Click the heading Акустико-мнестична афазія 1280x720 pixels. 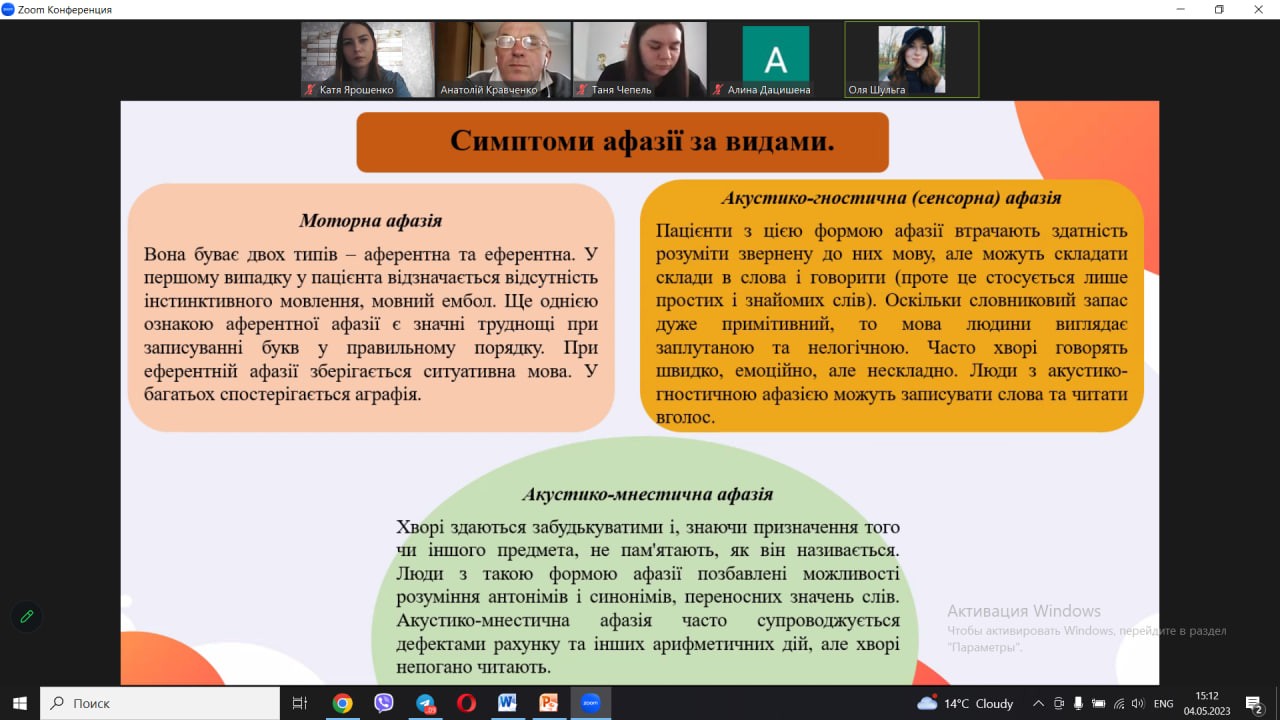pyautogui.click(x=647, y=494)
